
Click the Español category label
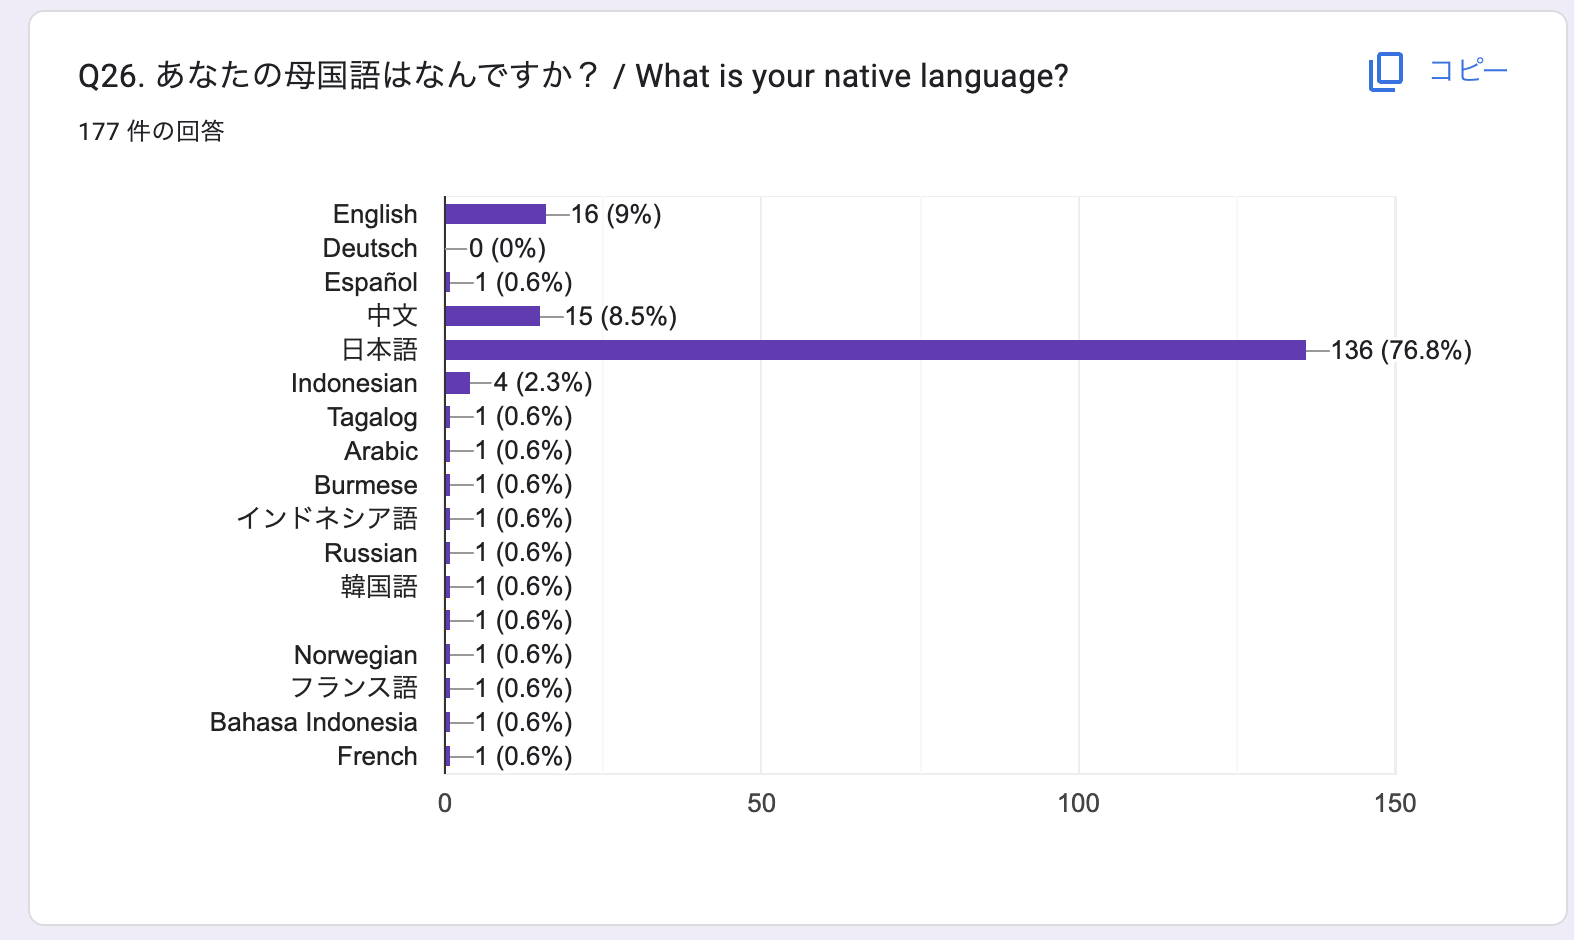[371, 282]
